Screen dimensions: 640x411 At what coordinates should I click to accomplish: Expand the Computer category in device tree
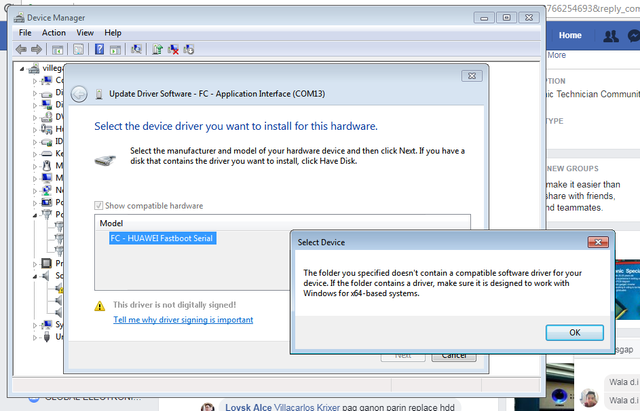35,81
